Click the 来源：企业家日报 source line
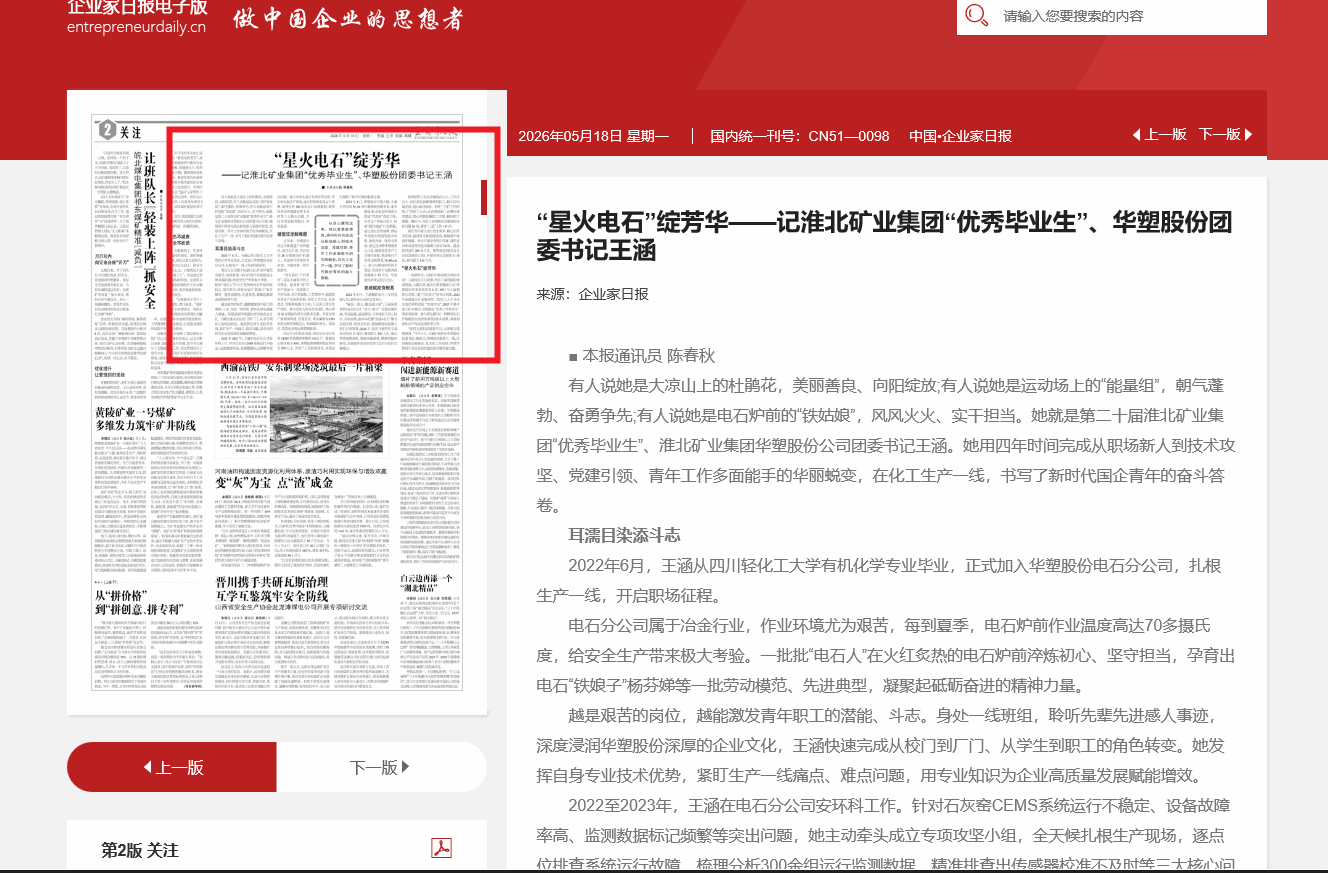 pyautogui.click(x=593, y=294)
